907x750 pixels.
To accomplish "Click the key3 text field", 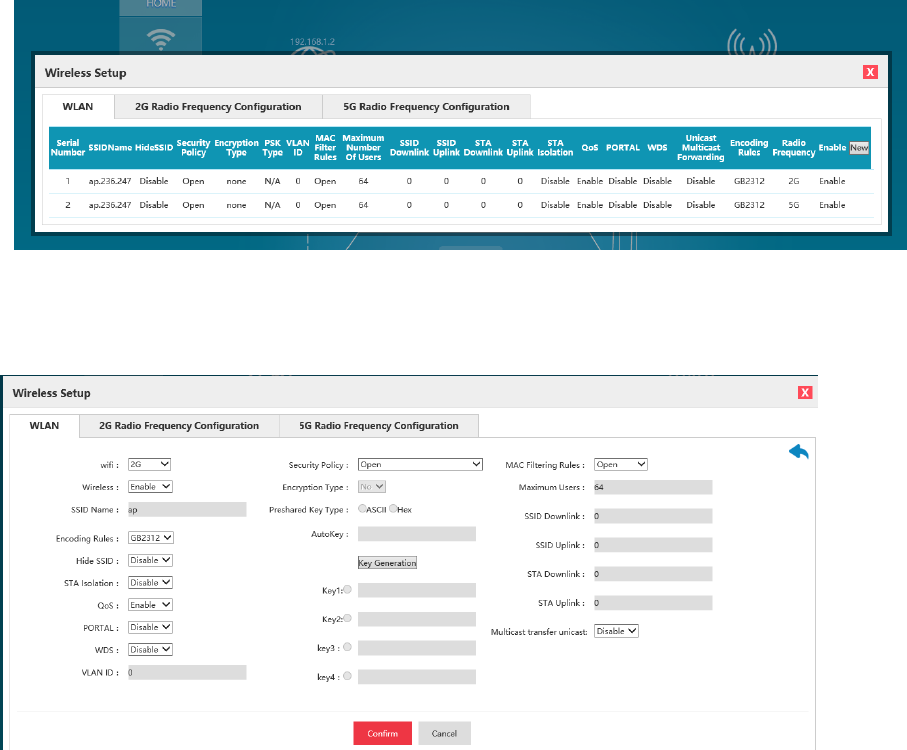I will point(416,648).
